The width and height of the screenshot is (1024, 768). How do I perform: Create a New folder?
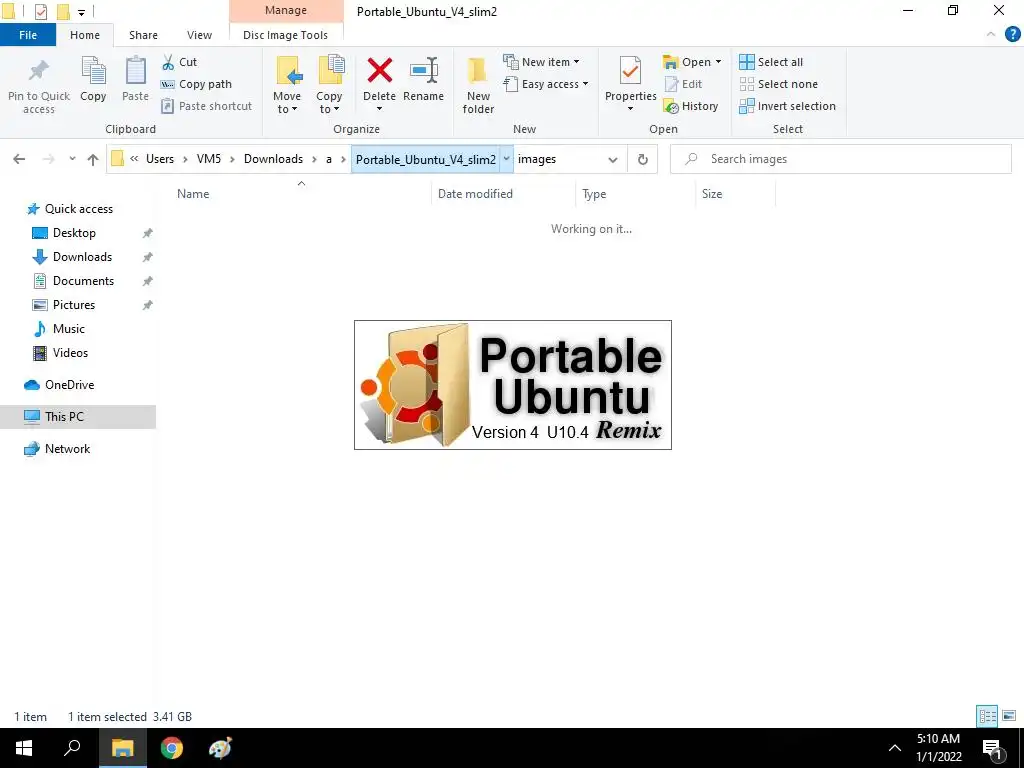(x=478, y=86)
